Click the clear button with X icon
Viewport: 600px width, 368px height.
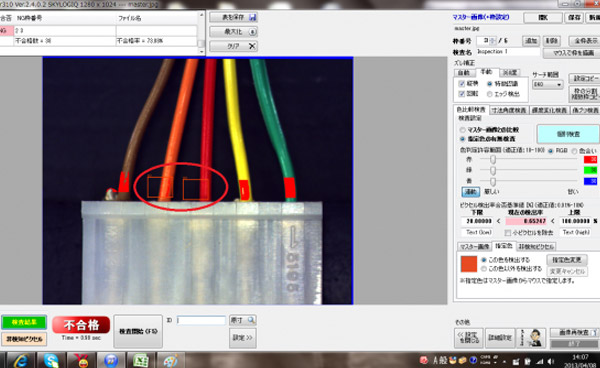tap(233, 46)
